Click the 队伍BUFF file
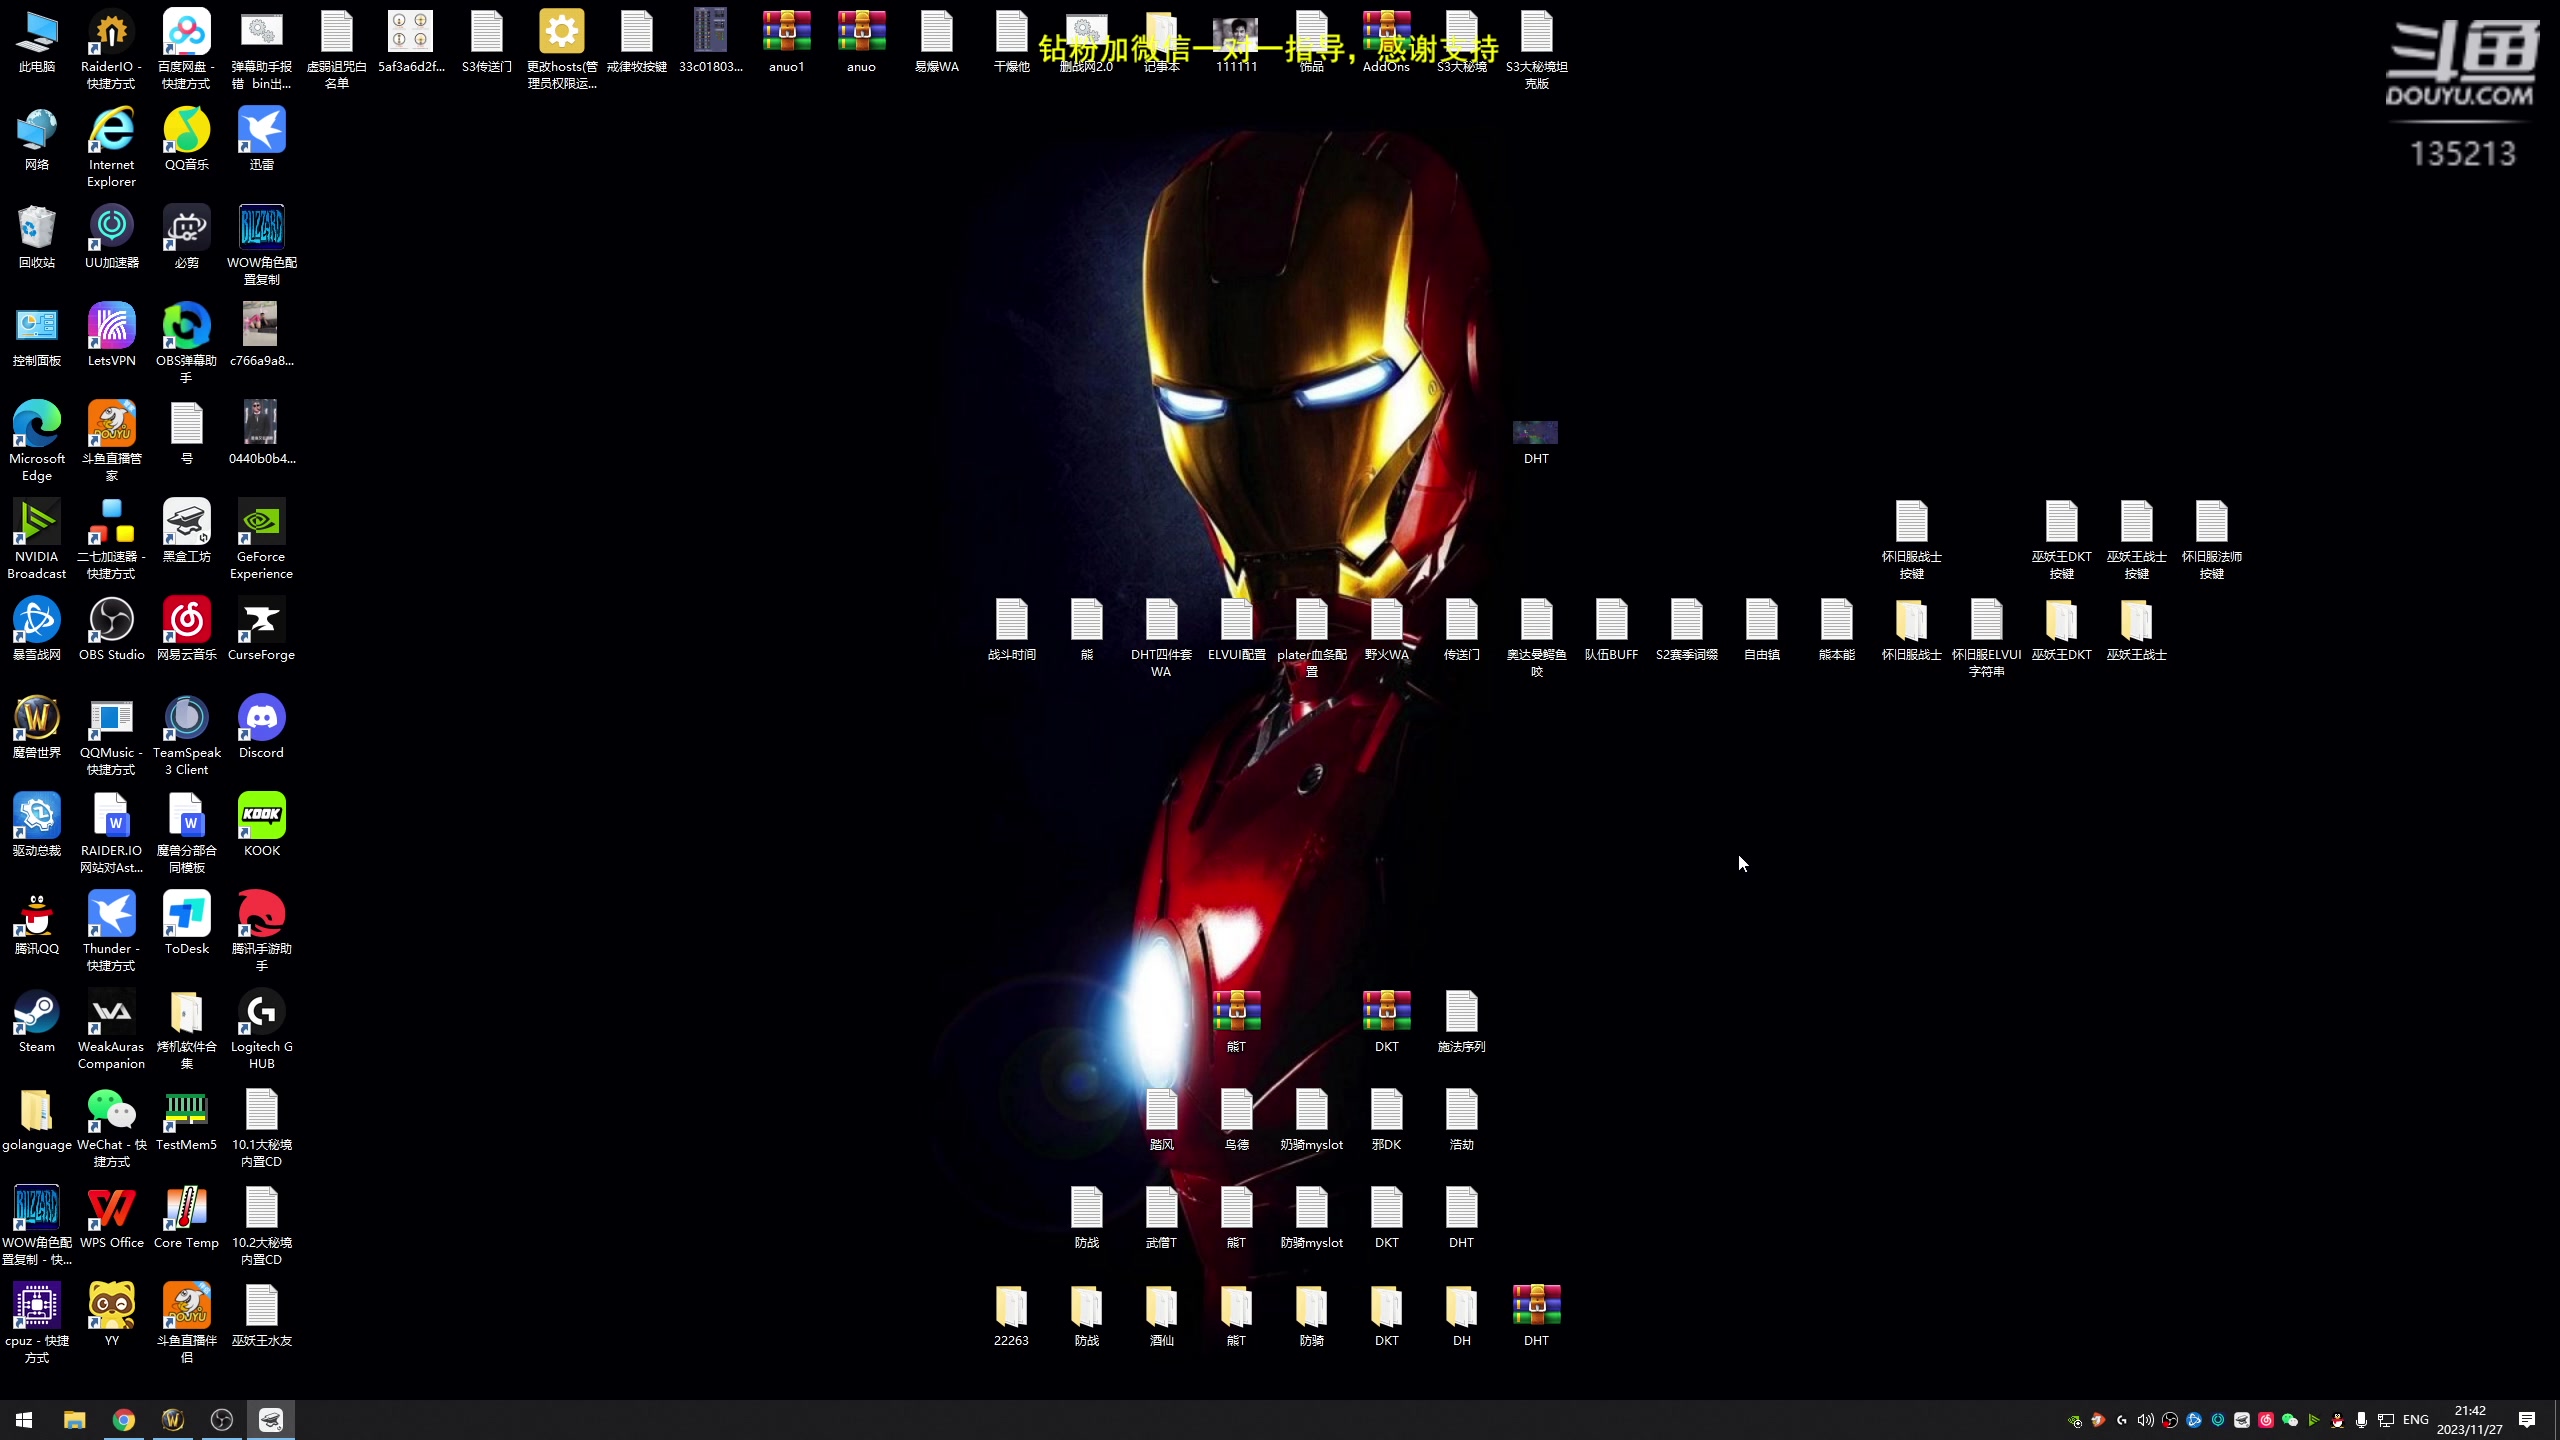 [1611, 629]
